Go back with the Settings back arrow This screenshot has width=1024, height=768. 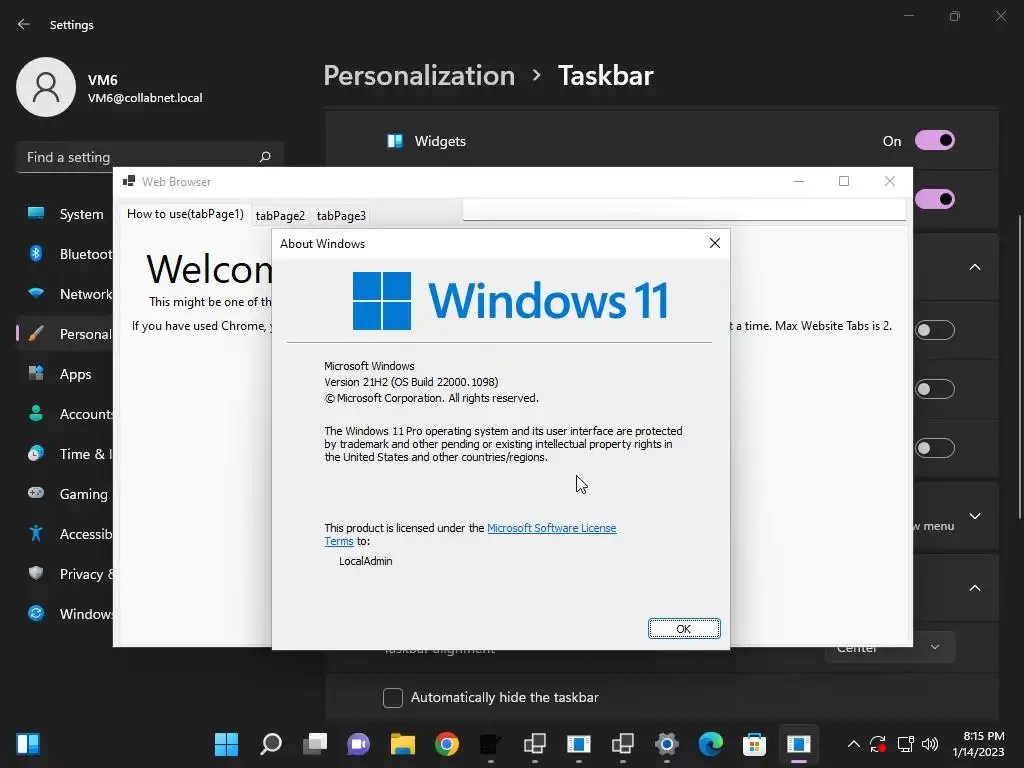click(24, 24)
